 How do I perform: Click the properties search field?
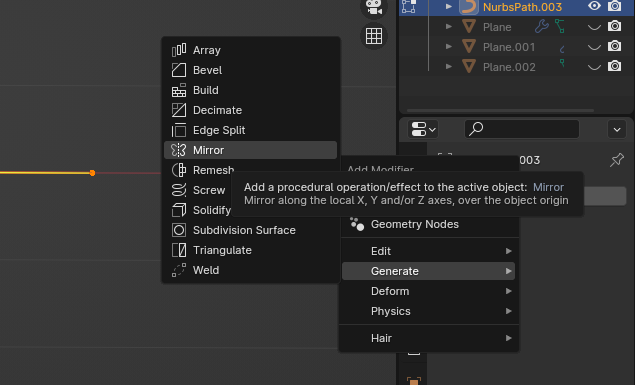click(x=522, y=129)
